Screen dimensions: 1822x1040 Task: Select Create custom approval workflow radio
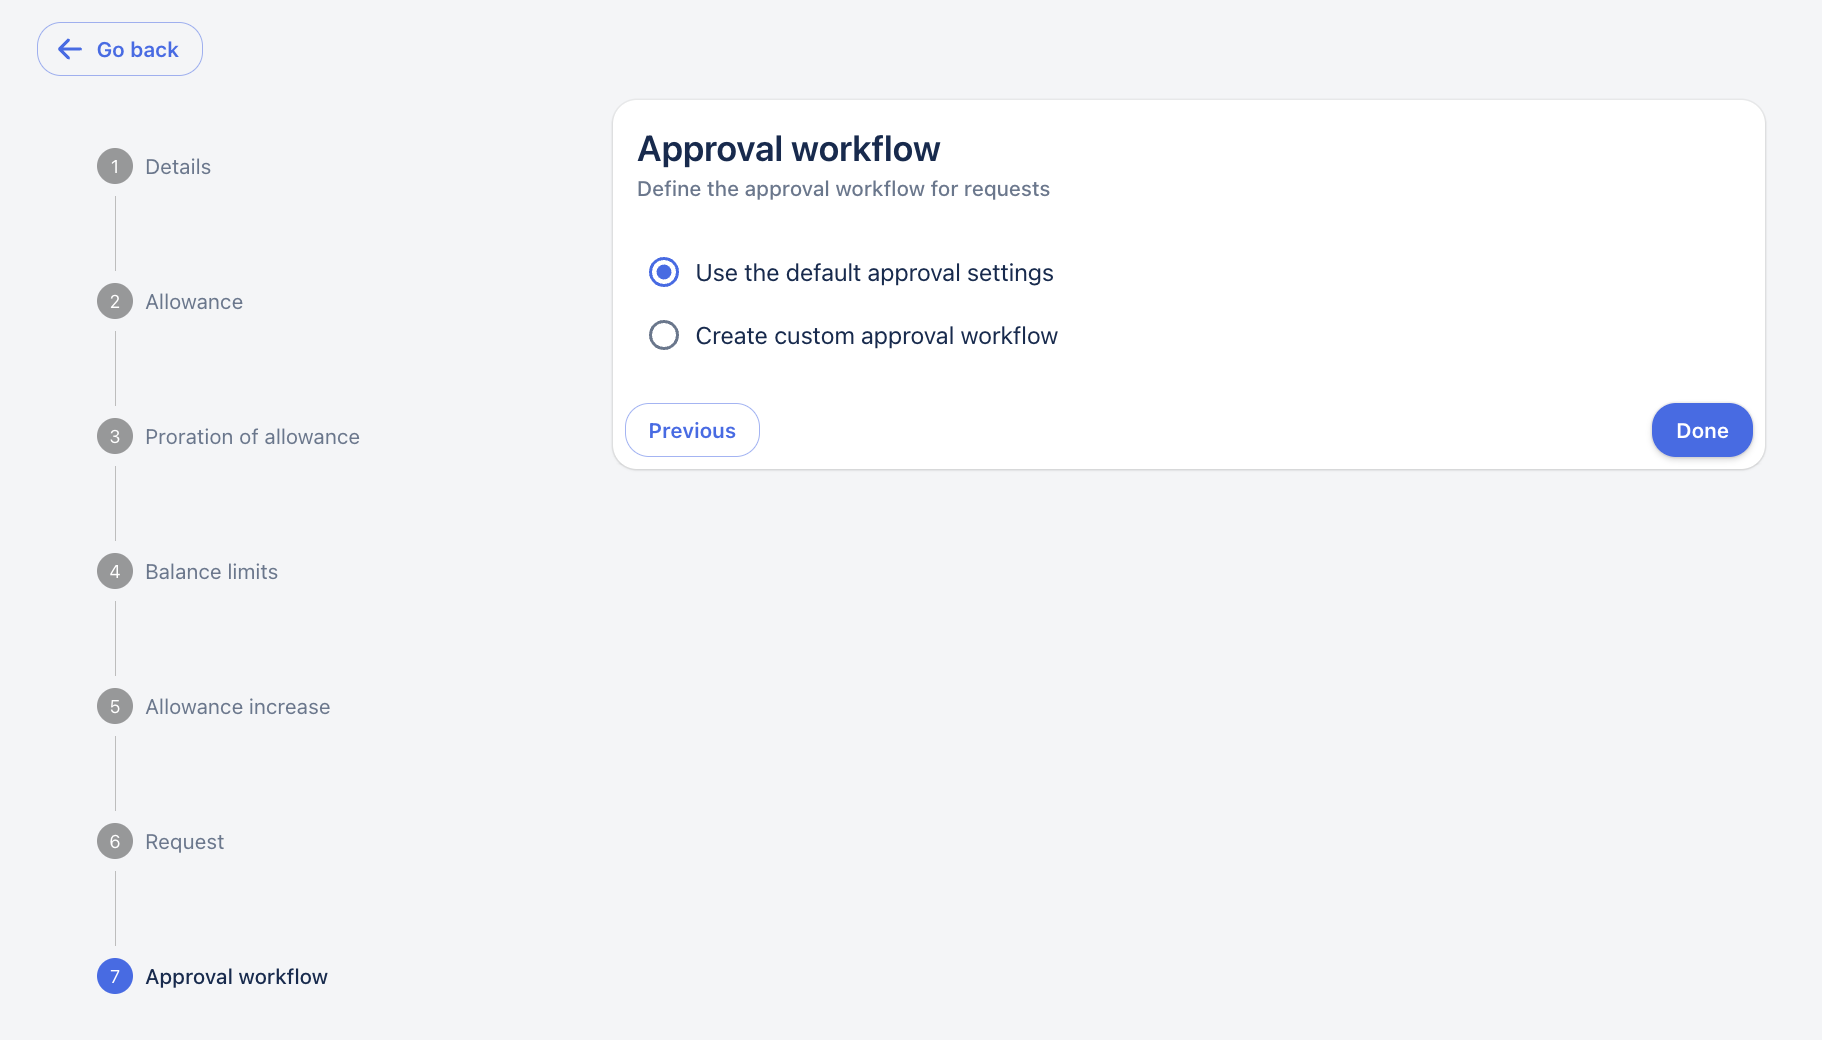click(x=664, y=335)
